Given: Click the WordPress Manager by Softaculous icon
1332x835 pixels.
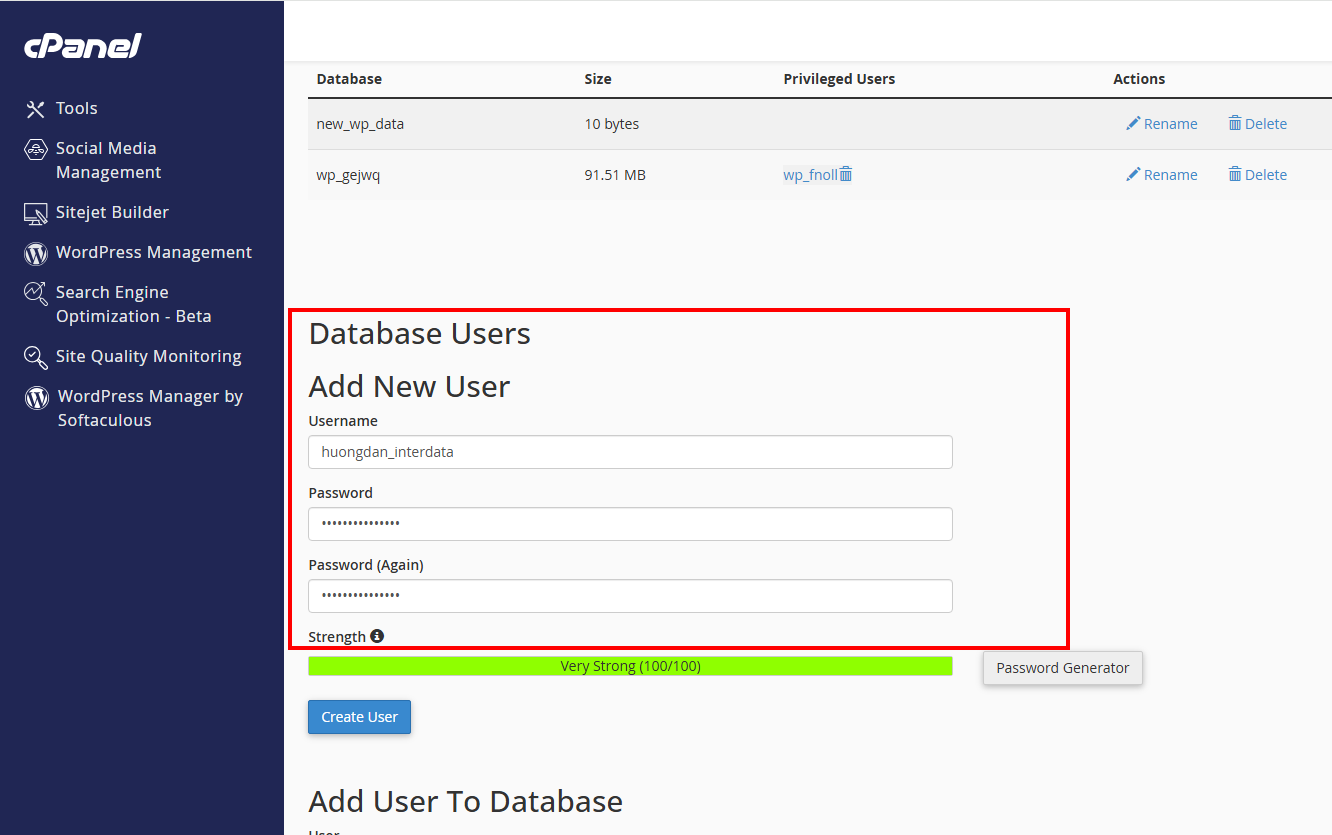Looking at the screenshot, I should [x=37, y=397].
